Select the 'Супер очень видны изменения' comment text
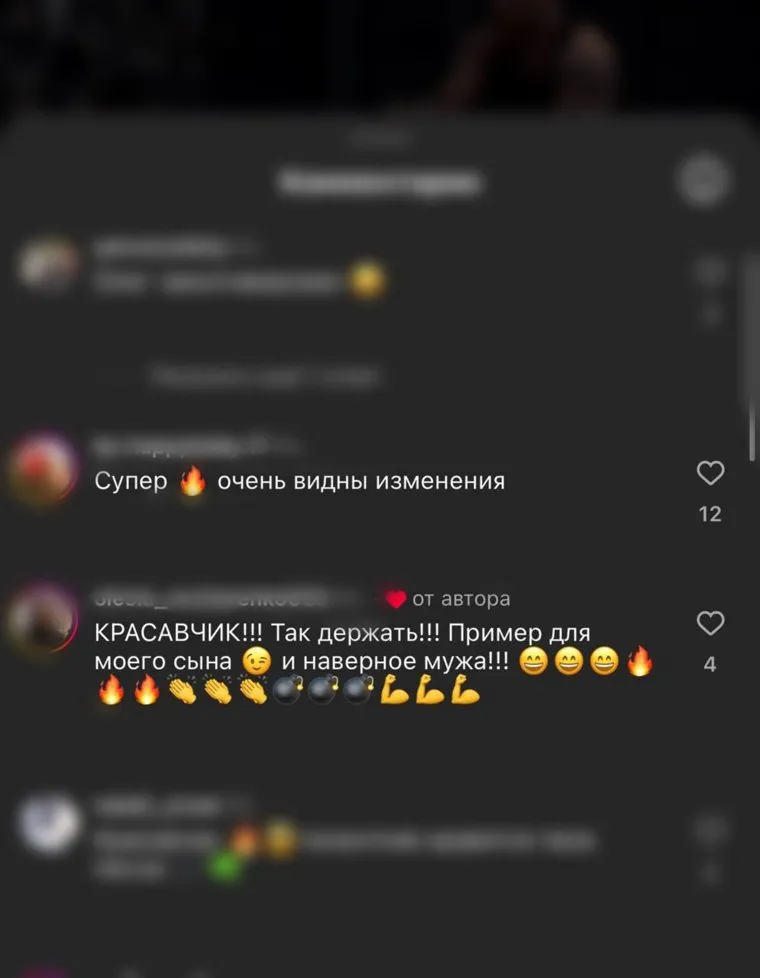Viewport: 760px width, 978px height. point(300,482)
